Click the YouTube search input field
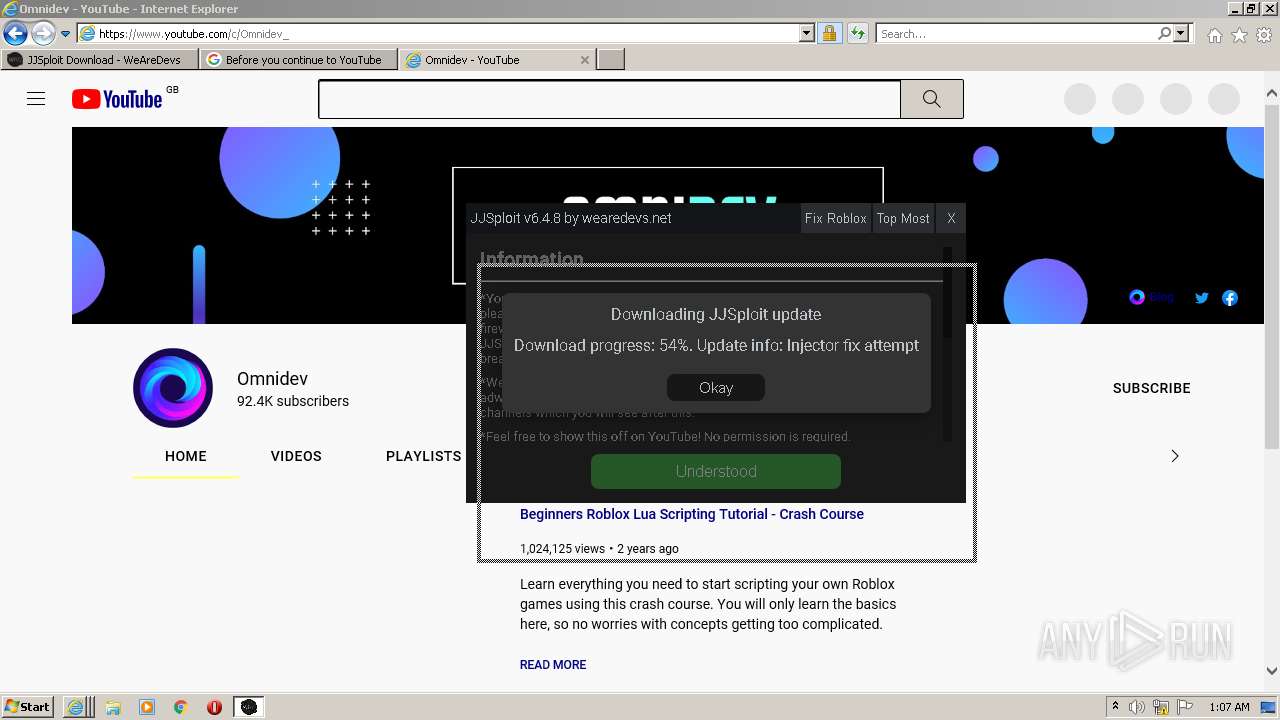 coord(609,99)
